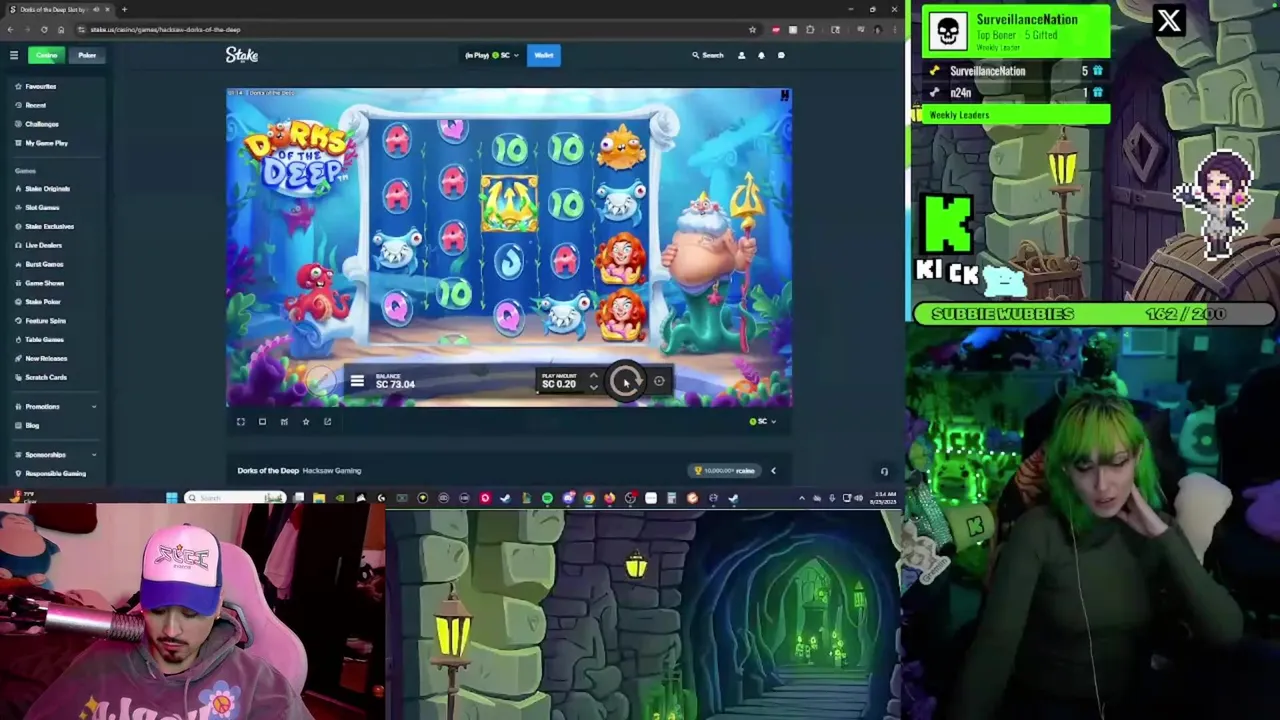The width and height of the screenshot is (1280, 720).
Task: Open live stats chart icon
Action: click(284, 422)
